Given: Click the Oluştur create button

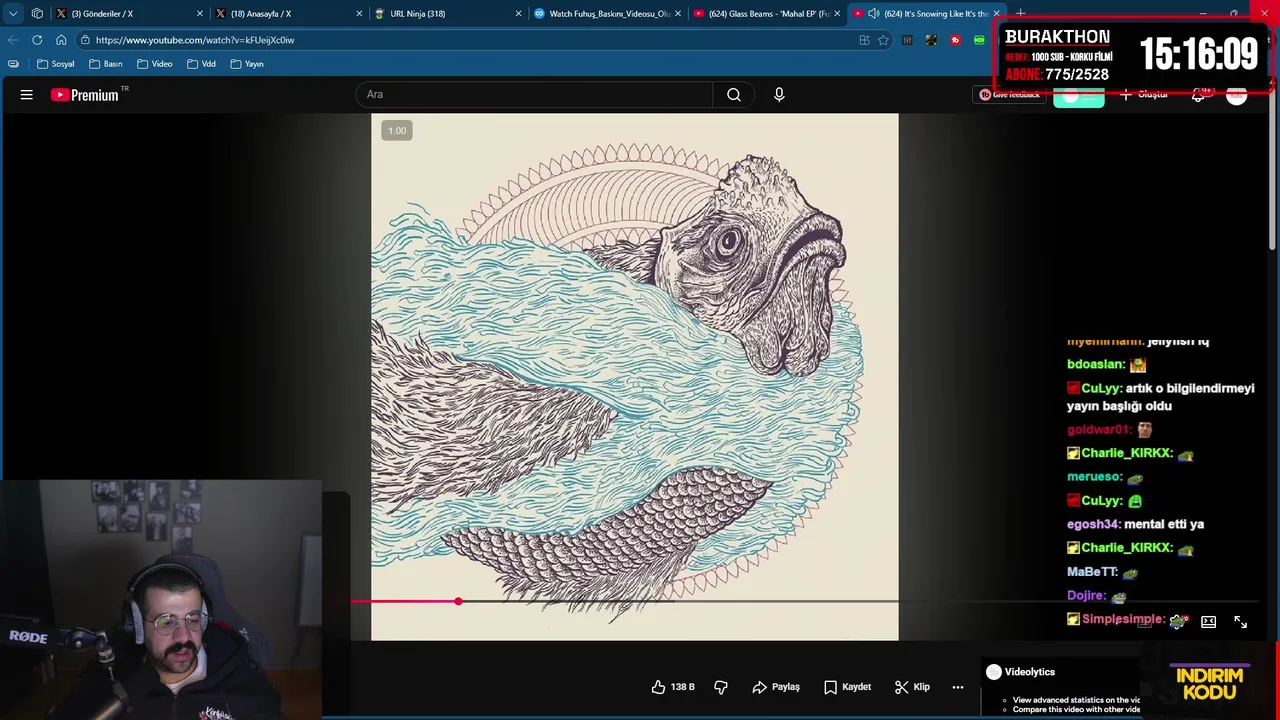Looking at the screenshot, I should (x=1144, y=95).
